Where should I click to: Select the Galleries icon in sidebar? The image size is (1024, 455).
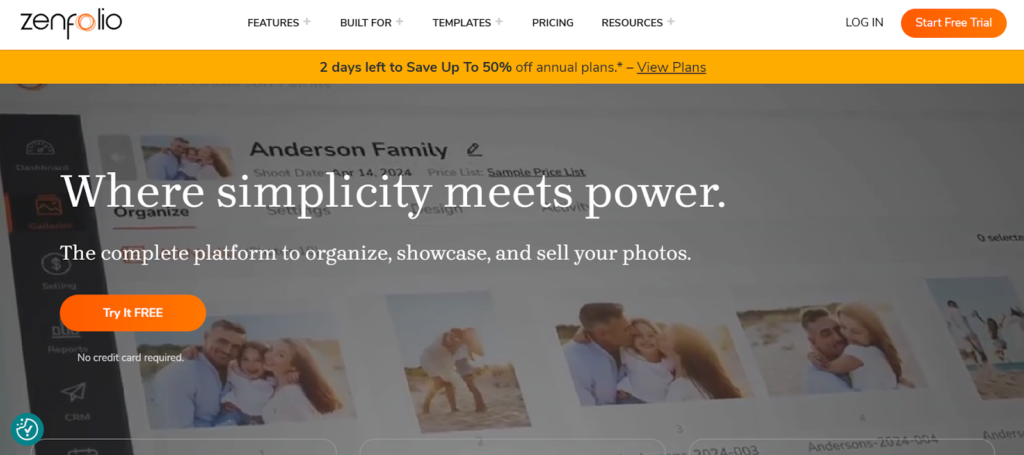[x=48, y=205]
